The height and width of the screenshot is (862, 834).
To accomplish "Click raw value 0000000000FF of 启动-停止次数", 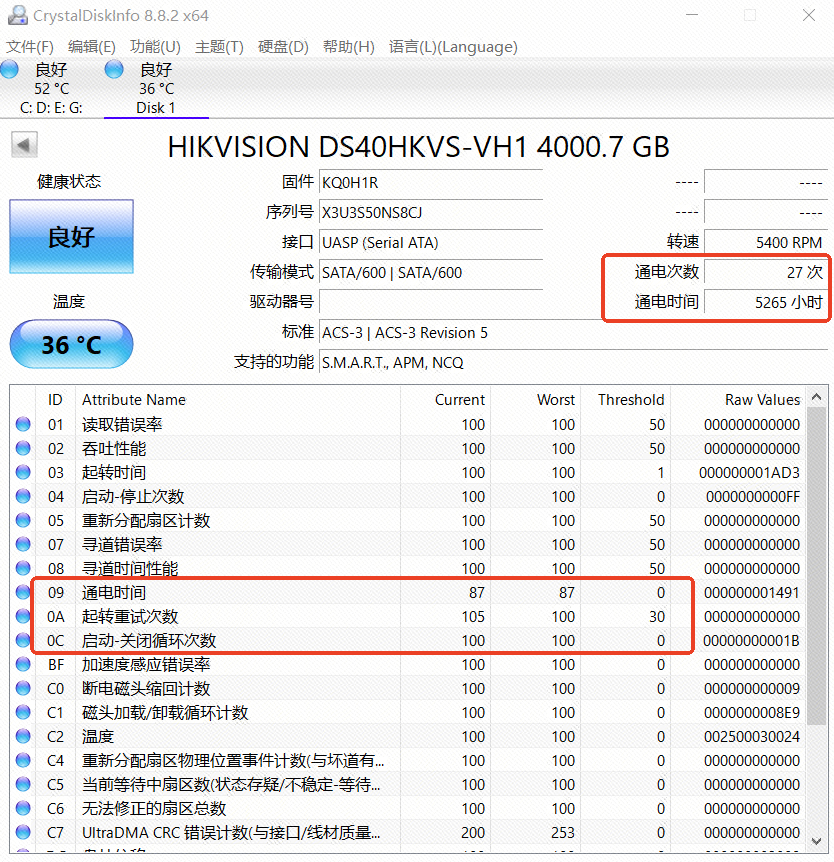I will click(753, 496).
